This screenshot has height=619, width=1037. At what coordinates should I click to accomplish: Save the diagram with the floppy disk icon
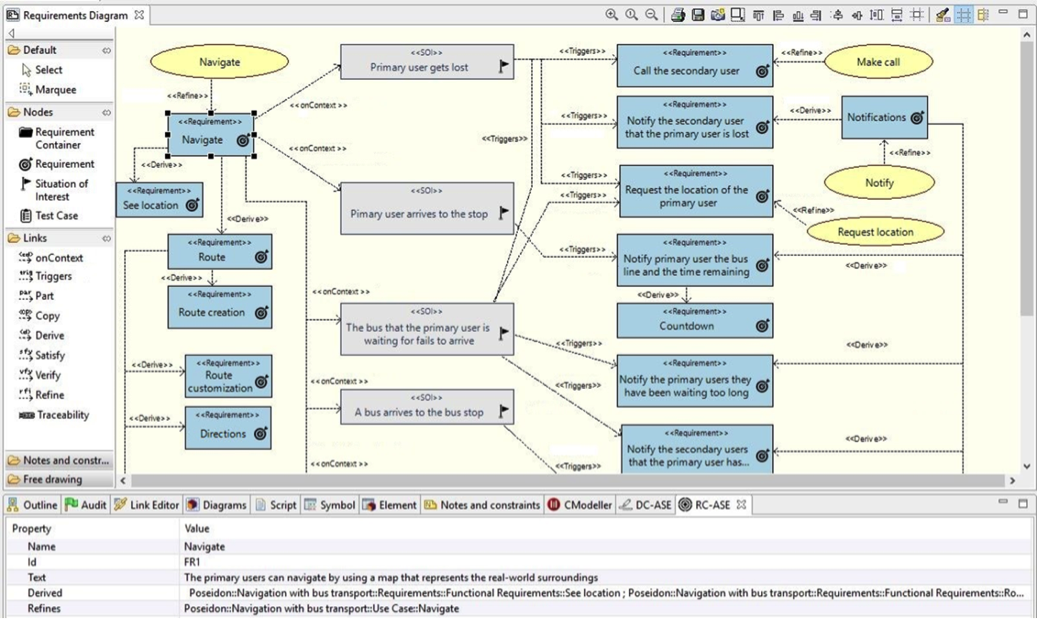[698, 15]
